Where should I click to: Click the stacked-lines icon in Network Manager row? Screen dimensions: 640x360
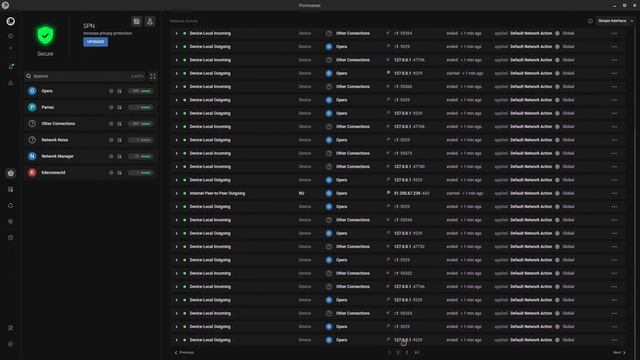coord(119,157)
